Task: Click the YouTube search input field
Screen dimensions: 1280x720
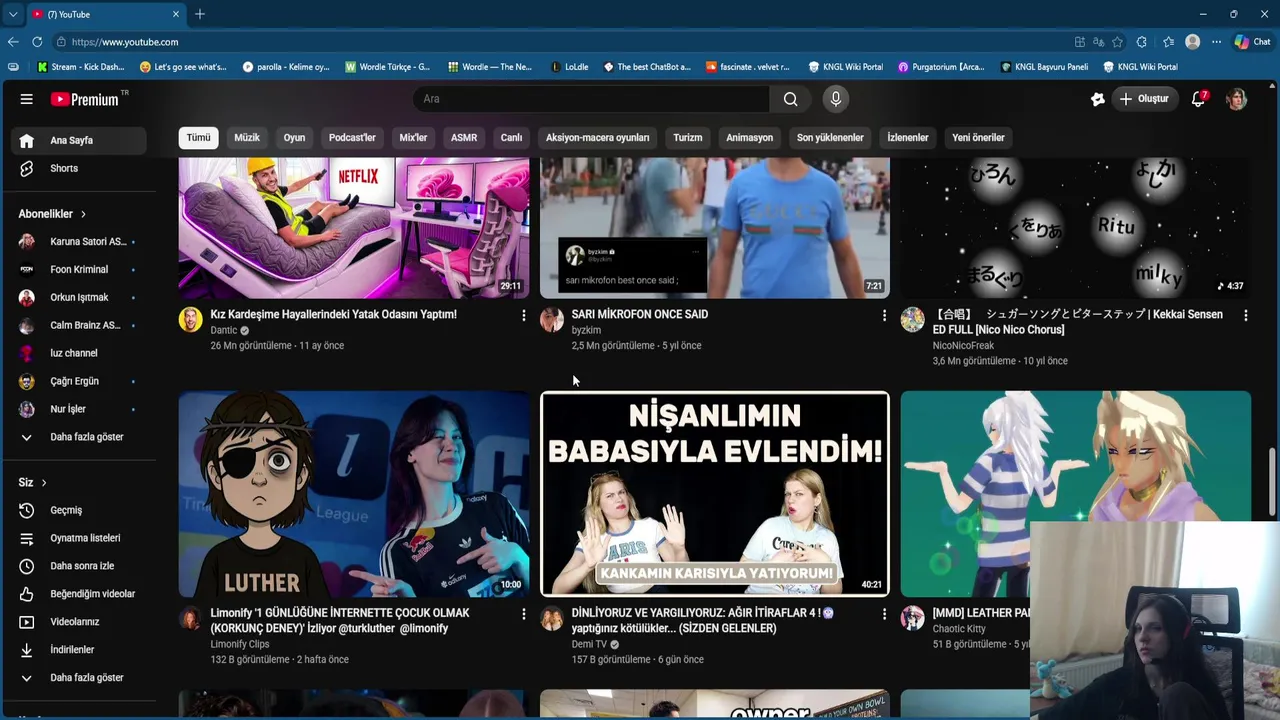Action: pyautogui.click(x=591, y=99)
